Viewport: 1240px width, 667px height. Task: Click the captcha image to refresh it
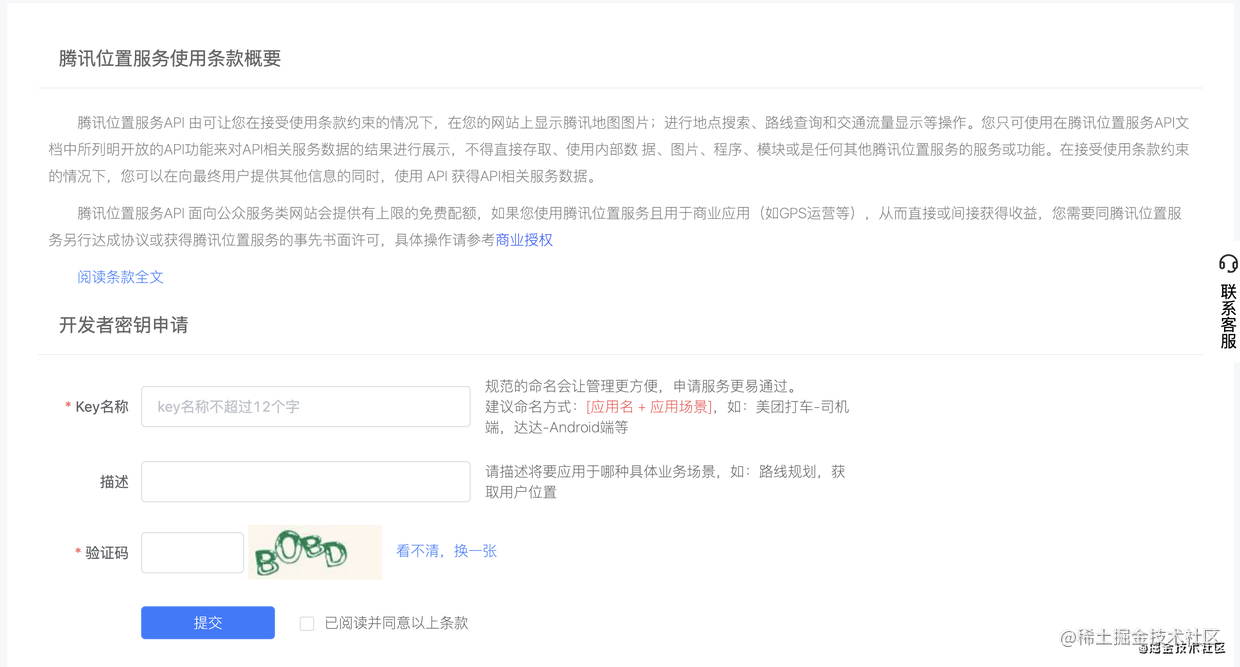[x=314, y=551]
